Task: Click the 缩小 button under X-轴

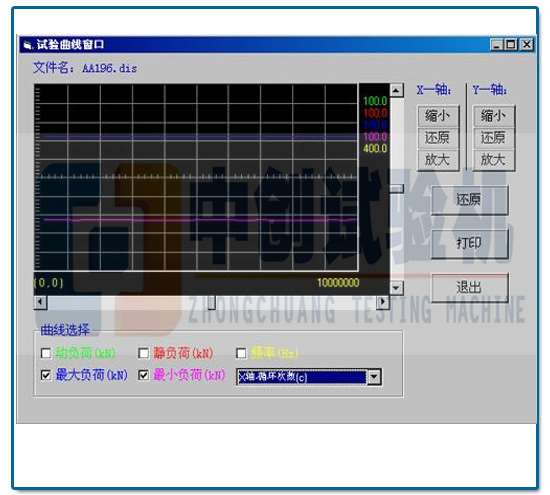Action: pos(438,116)
